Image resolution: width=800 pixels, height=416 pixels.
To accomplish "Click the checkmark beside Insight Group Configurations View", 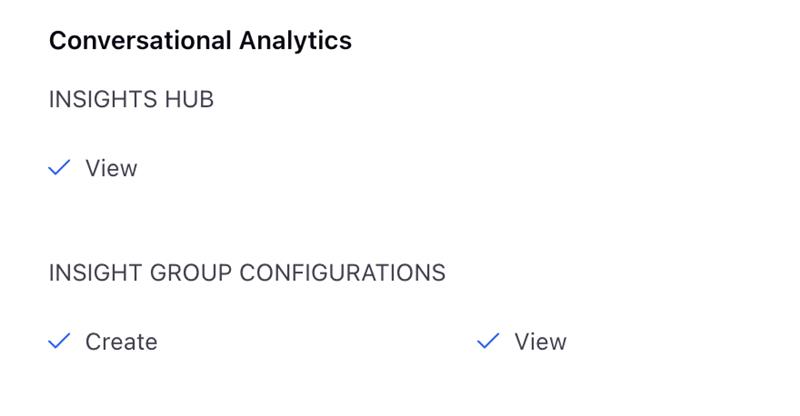I will 488,341.
